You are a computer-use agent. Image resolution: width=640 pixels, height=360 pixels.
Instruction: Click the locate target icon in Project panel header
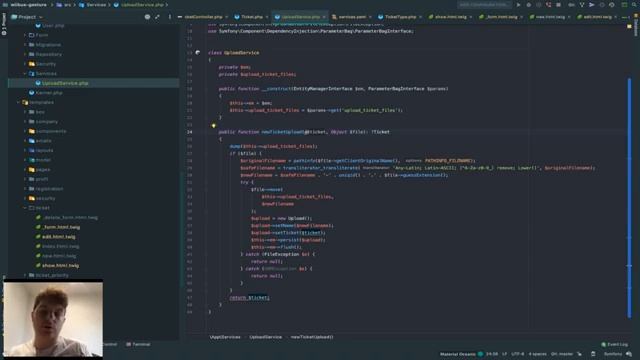[147, 17]
